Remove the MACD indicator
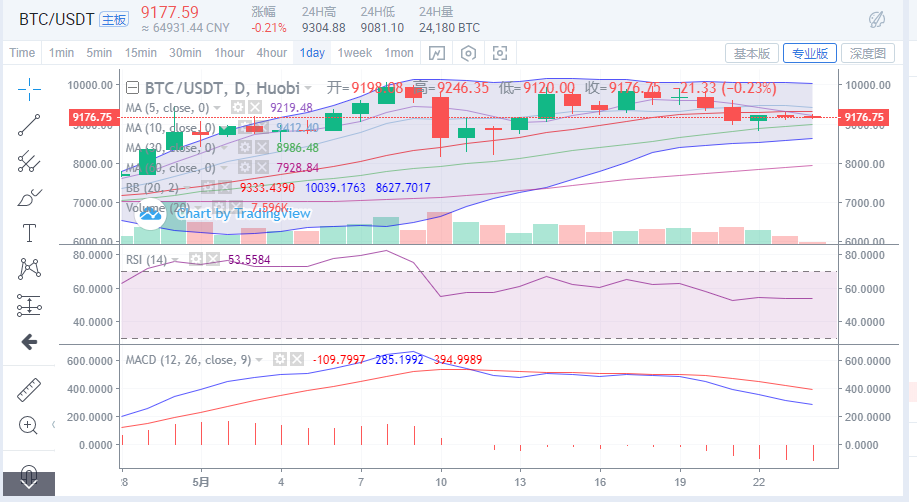The height and width of the screenshot is (502, 917). point(297,359)
